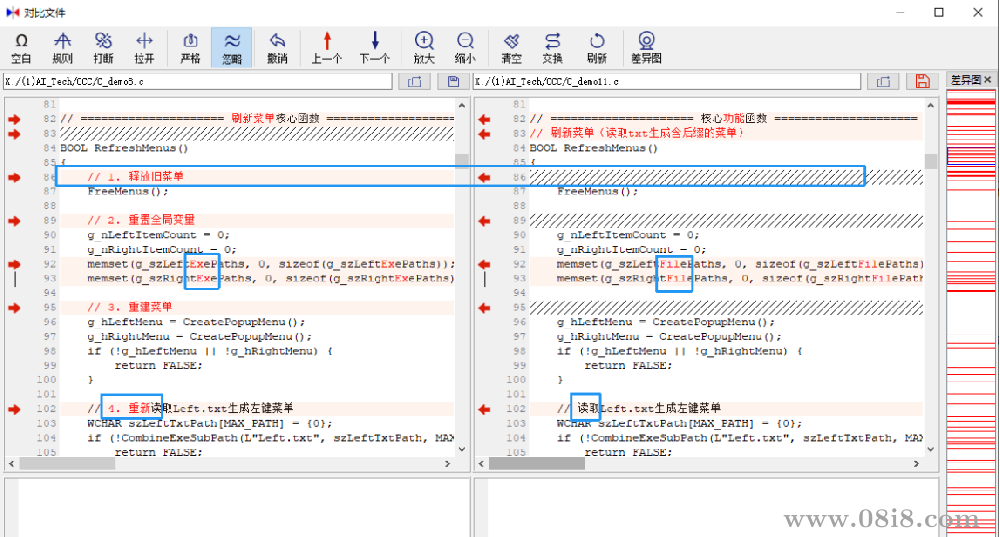Viewport: 1000px width, 537px height.
Task: Toggle the highlighted 忽略 (ignore) mode
Action: point(231,47)
